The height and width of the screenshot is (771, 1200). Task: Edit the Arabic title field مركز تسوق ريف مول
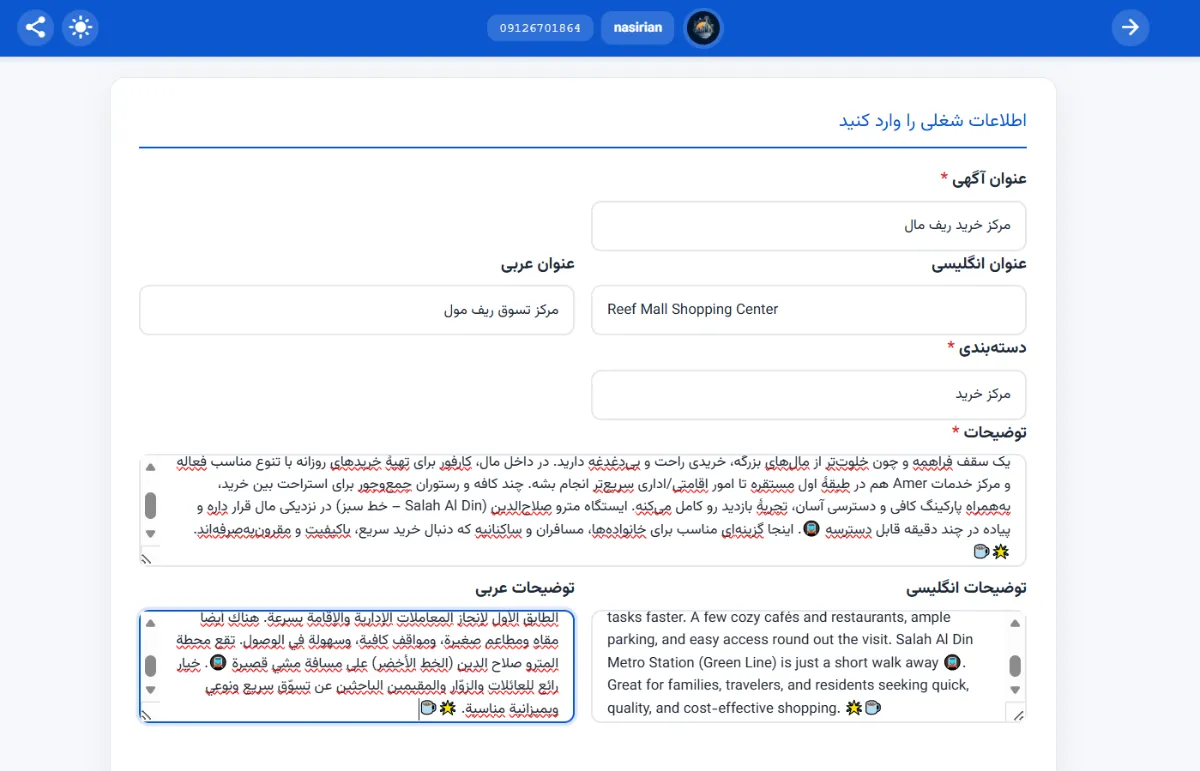pyautogui.click(x=357, y=310)
